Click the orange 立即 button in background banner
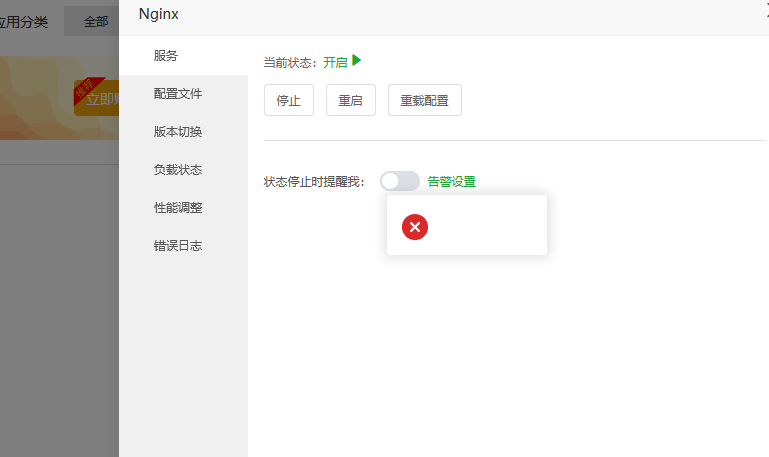Screen dimensions: 769x457 click(x=97, y=98)
